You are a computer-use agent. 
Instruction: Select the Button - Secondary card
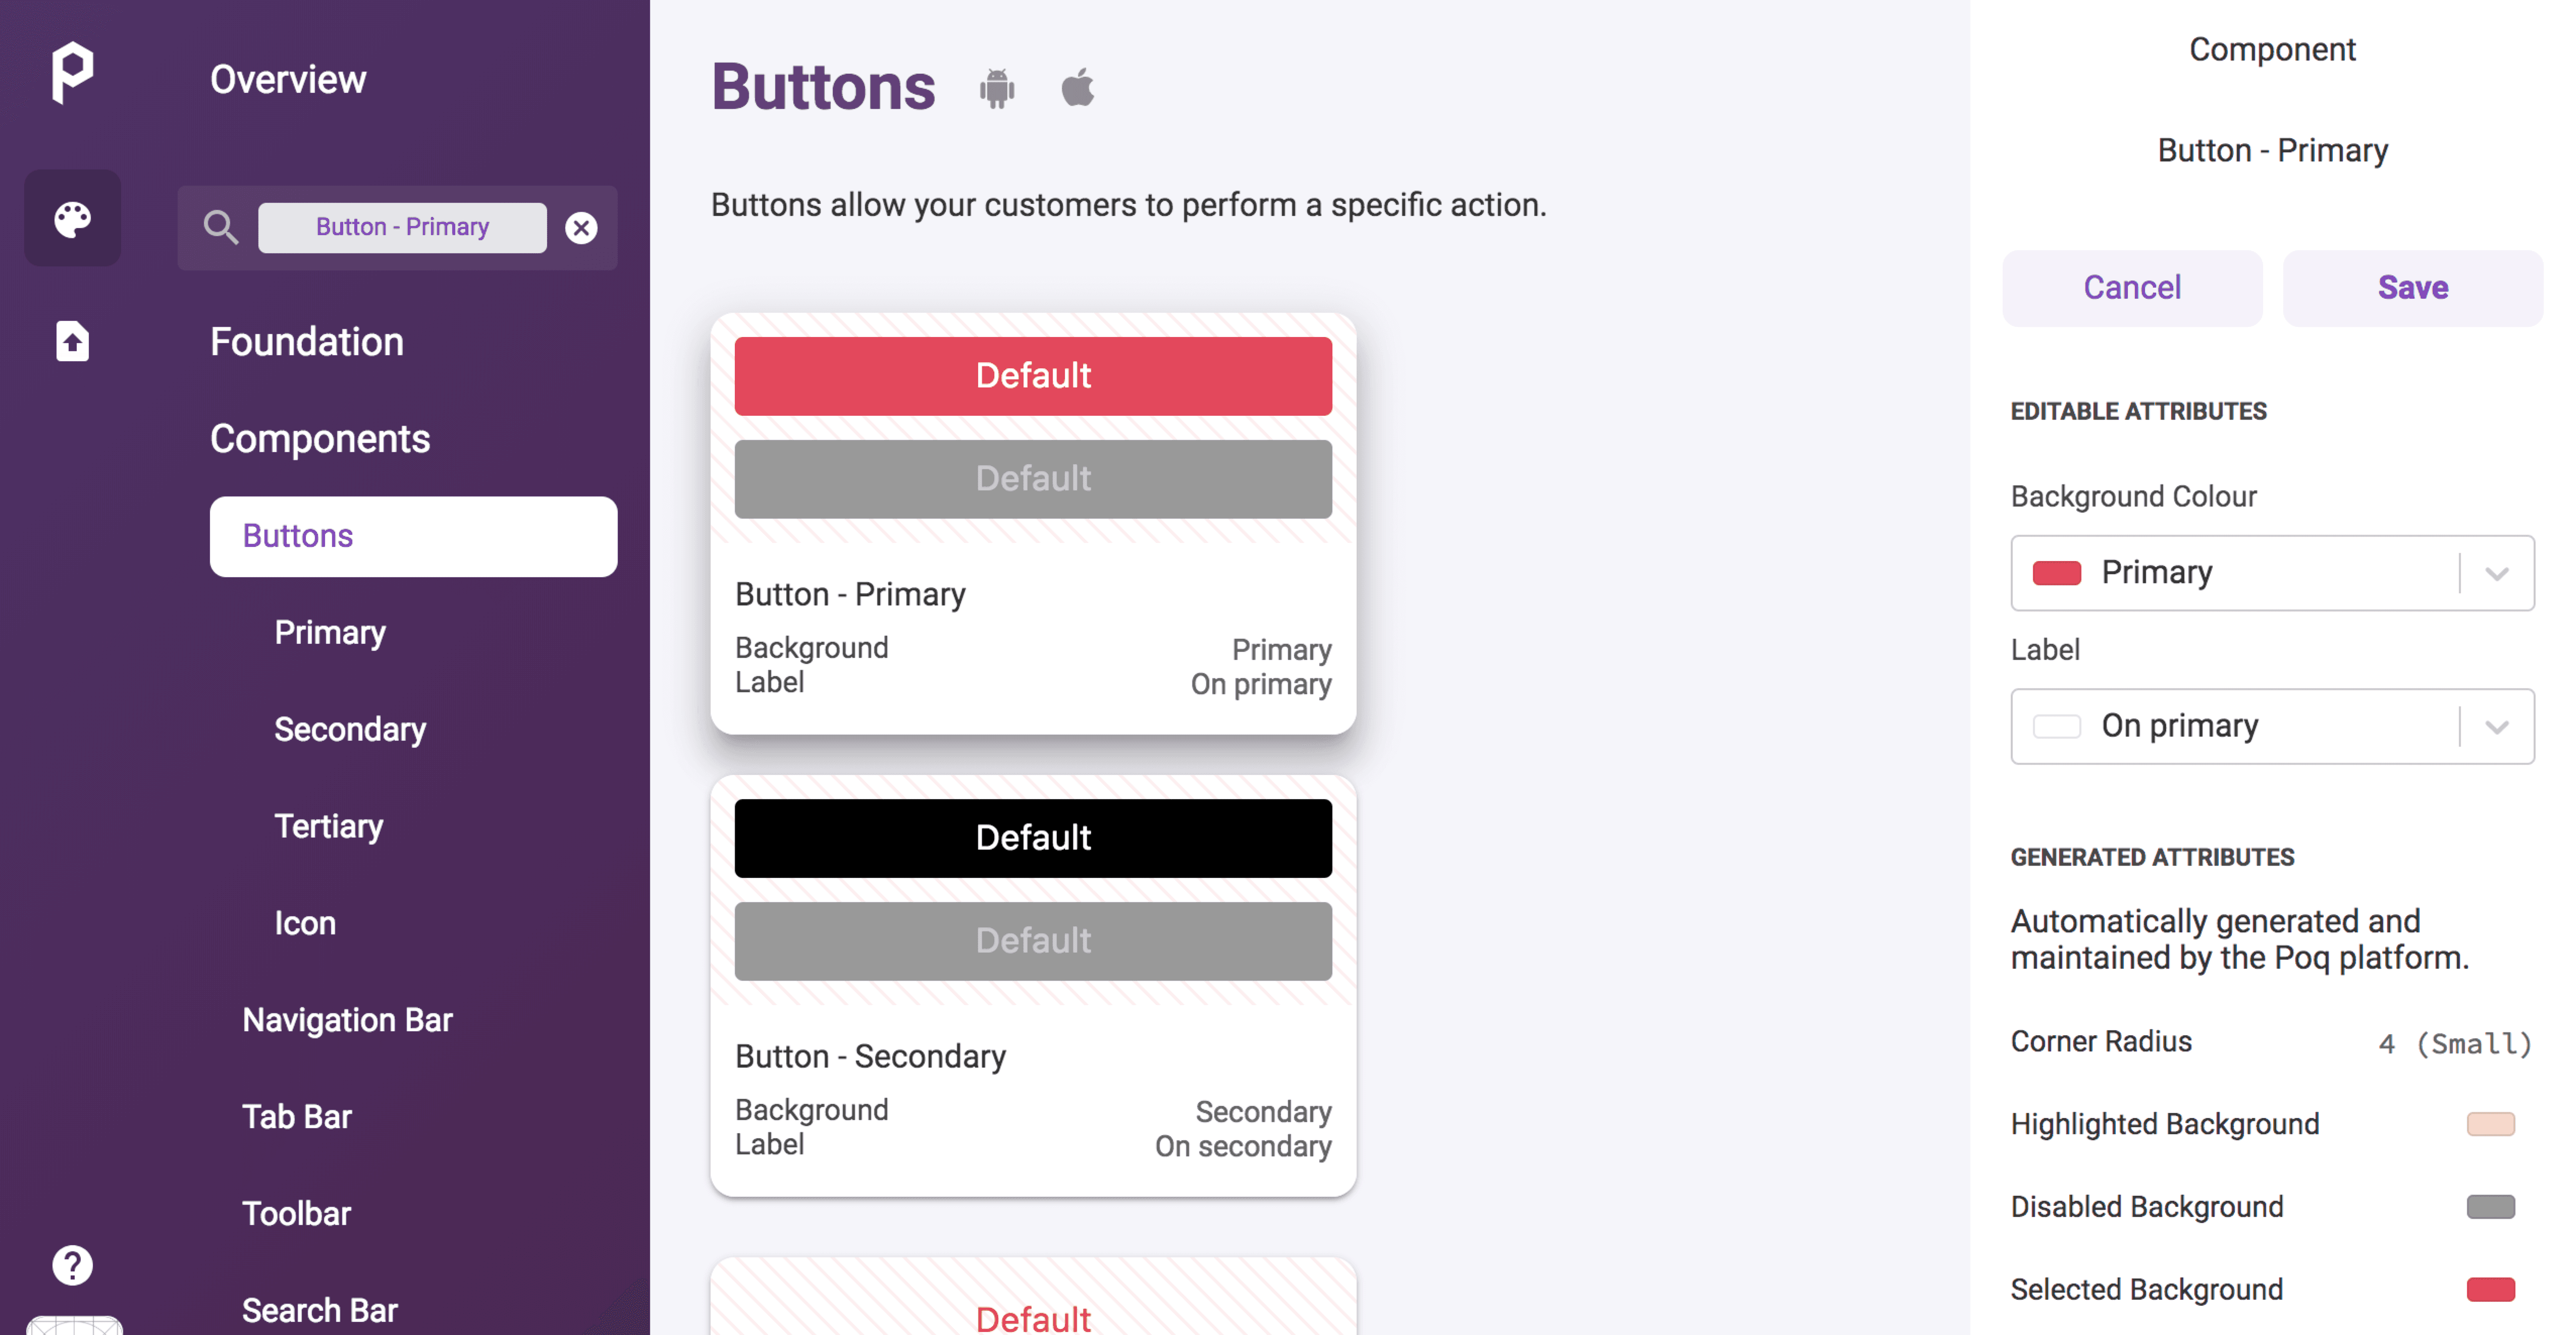1033,985
